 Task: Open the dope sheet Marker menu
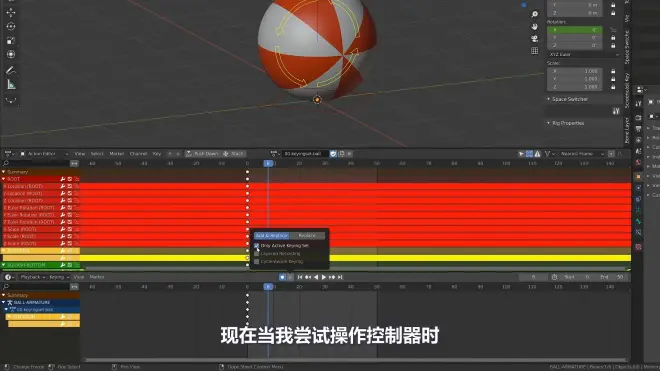117,154
